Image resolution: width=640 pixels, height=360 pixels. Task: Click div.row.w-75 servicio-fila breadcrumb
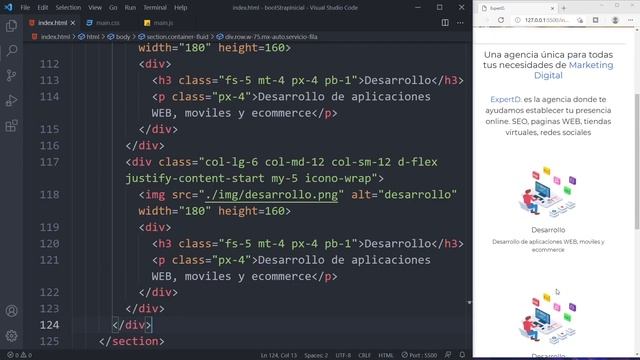tap(271, 37)
